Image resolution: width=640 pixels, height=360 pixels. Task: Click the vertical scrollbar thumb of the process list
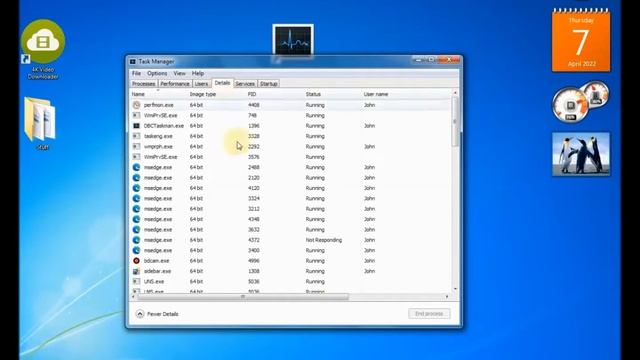pos(455,122)
